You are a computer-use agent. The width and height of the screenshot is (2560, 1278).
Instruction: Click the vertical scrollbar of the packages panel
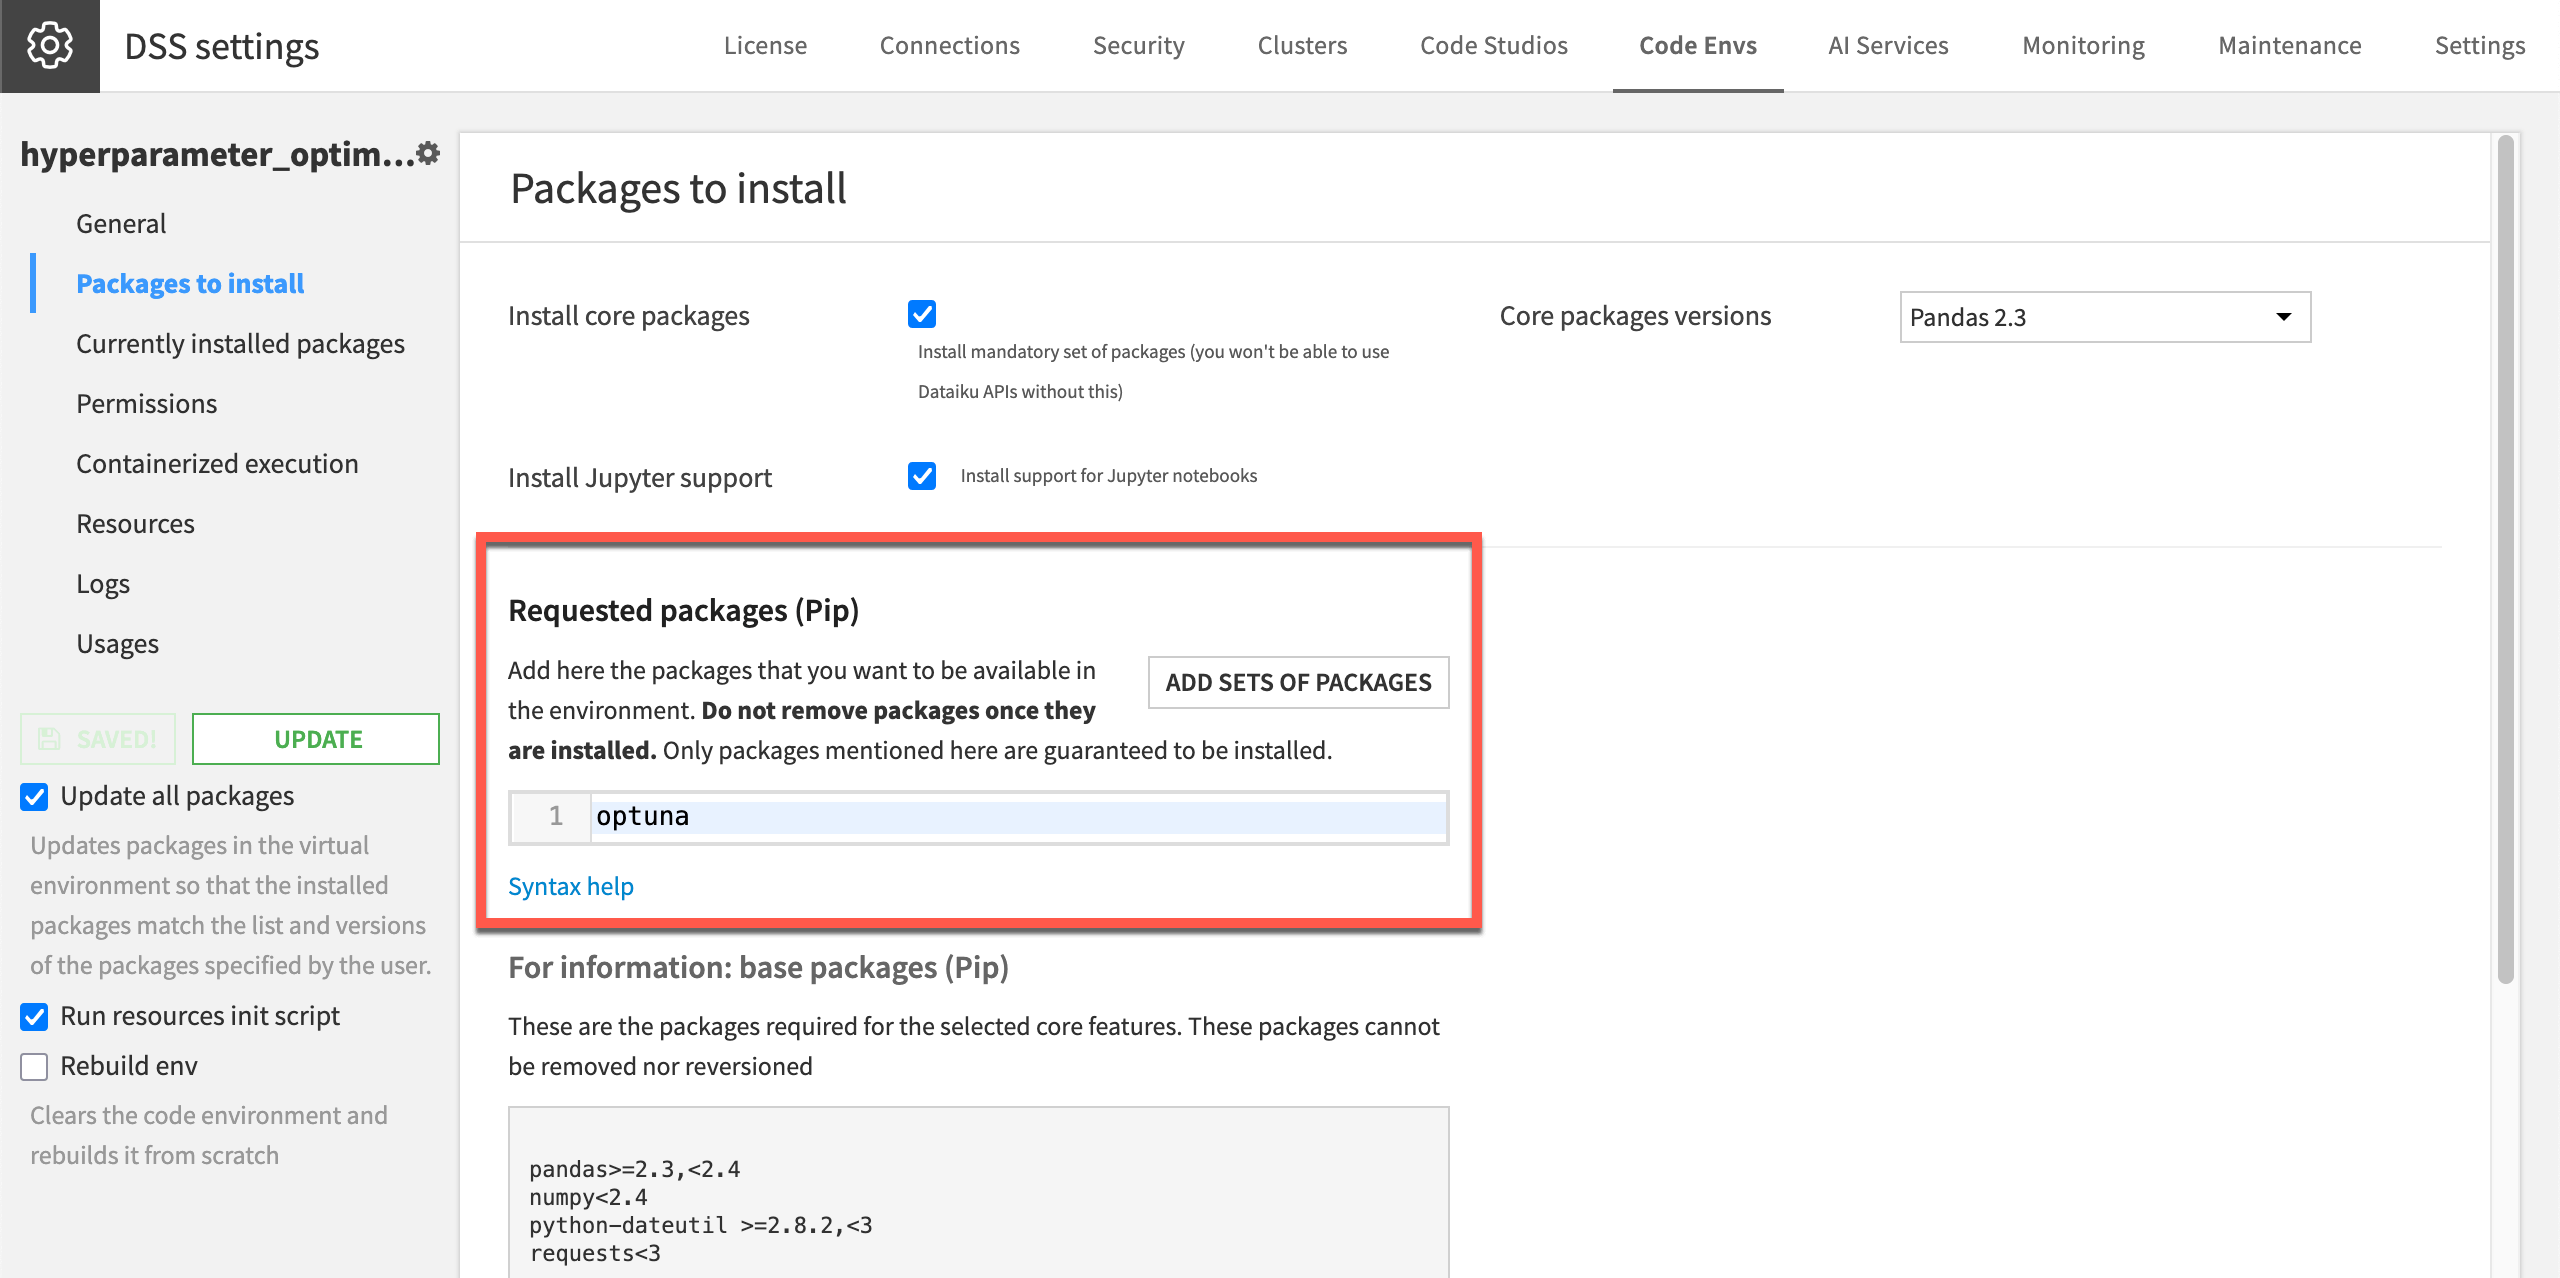(x=2505, y=560)
